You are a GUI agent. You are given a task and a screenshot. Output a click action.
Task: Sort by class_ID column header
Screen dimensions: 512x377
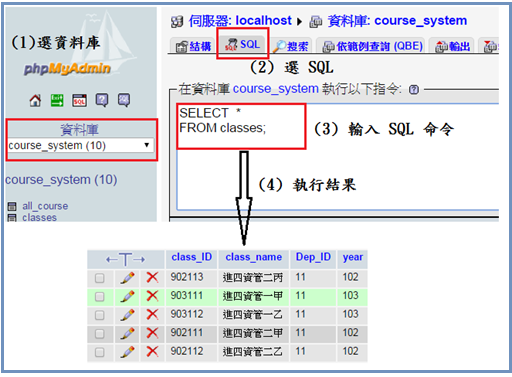(x=192, y=257)
